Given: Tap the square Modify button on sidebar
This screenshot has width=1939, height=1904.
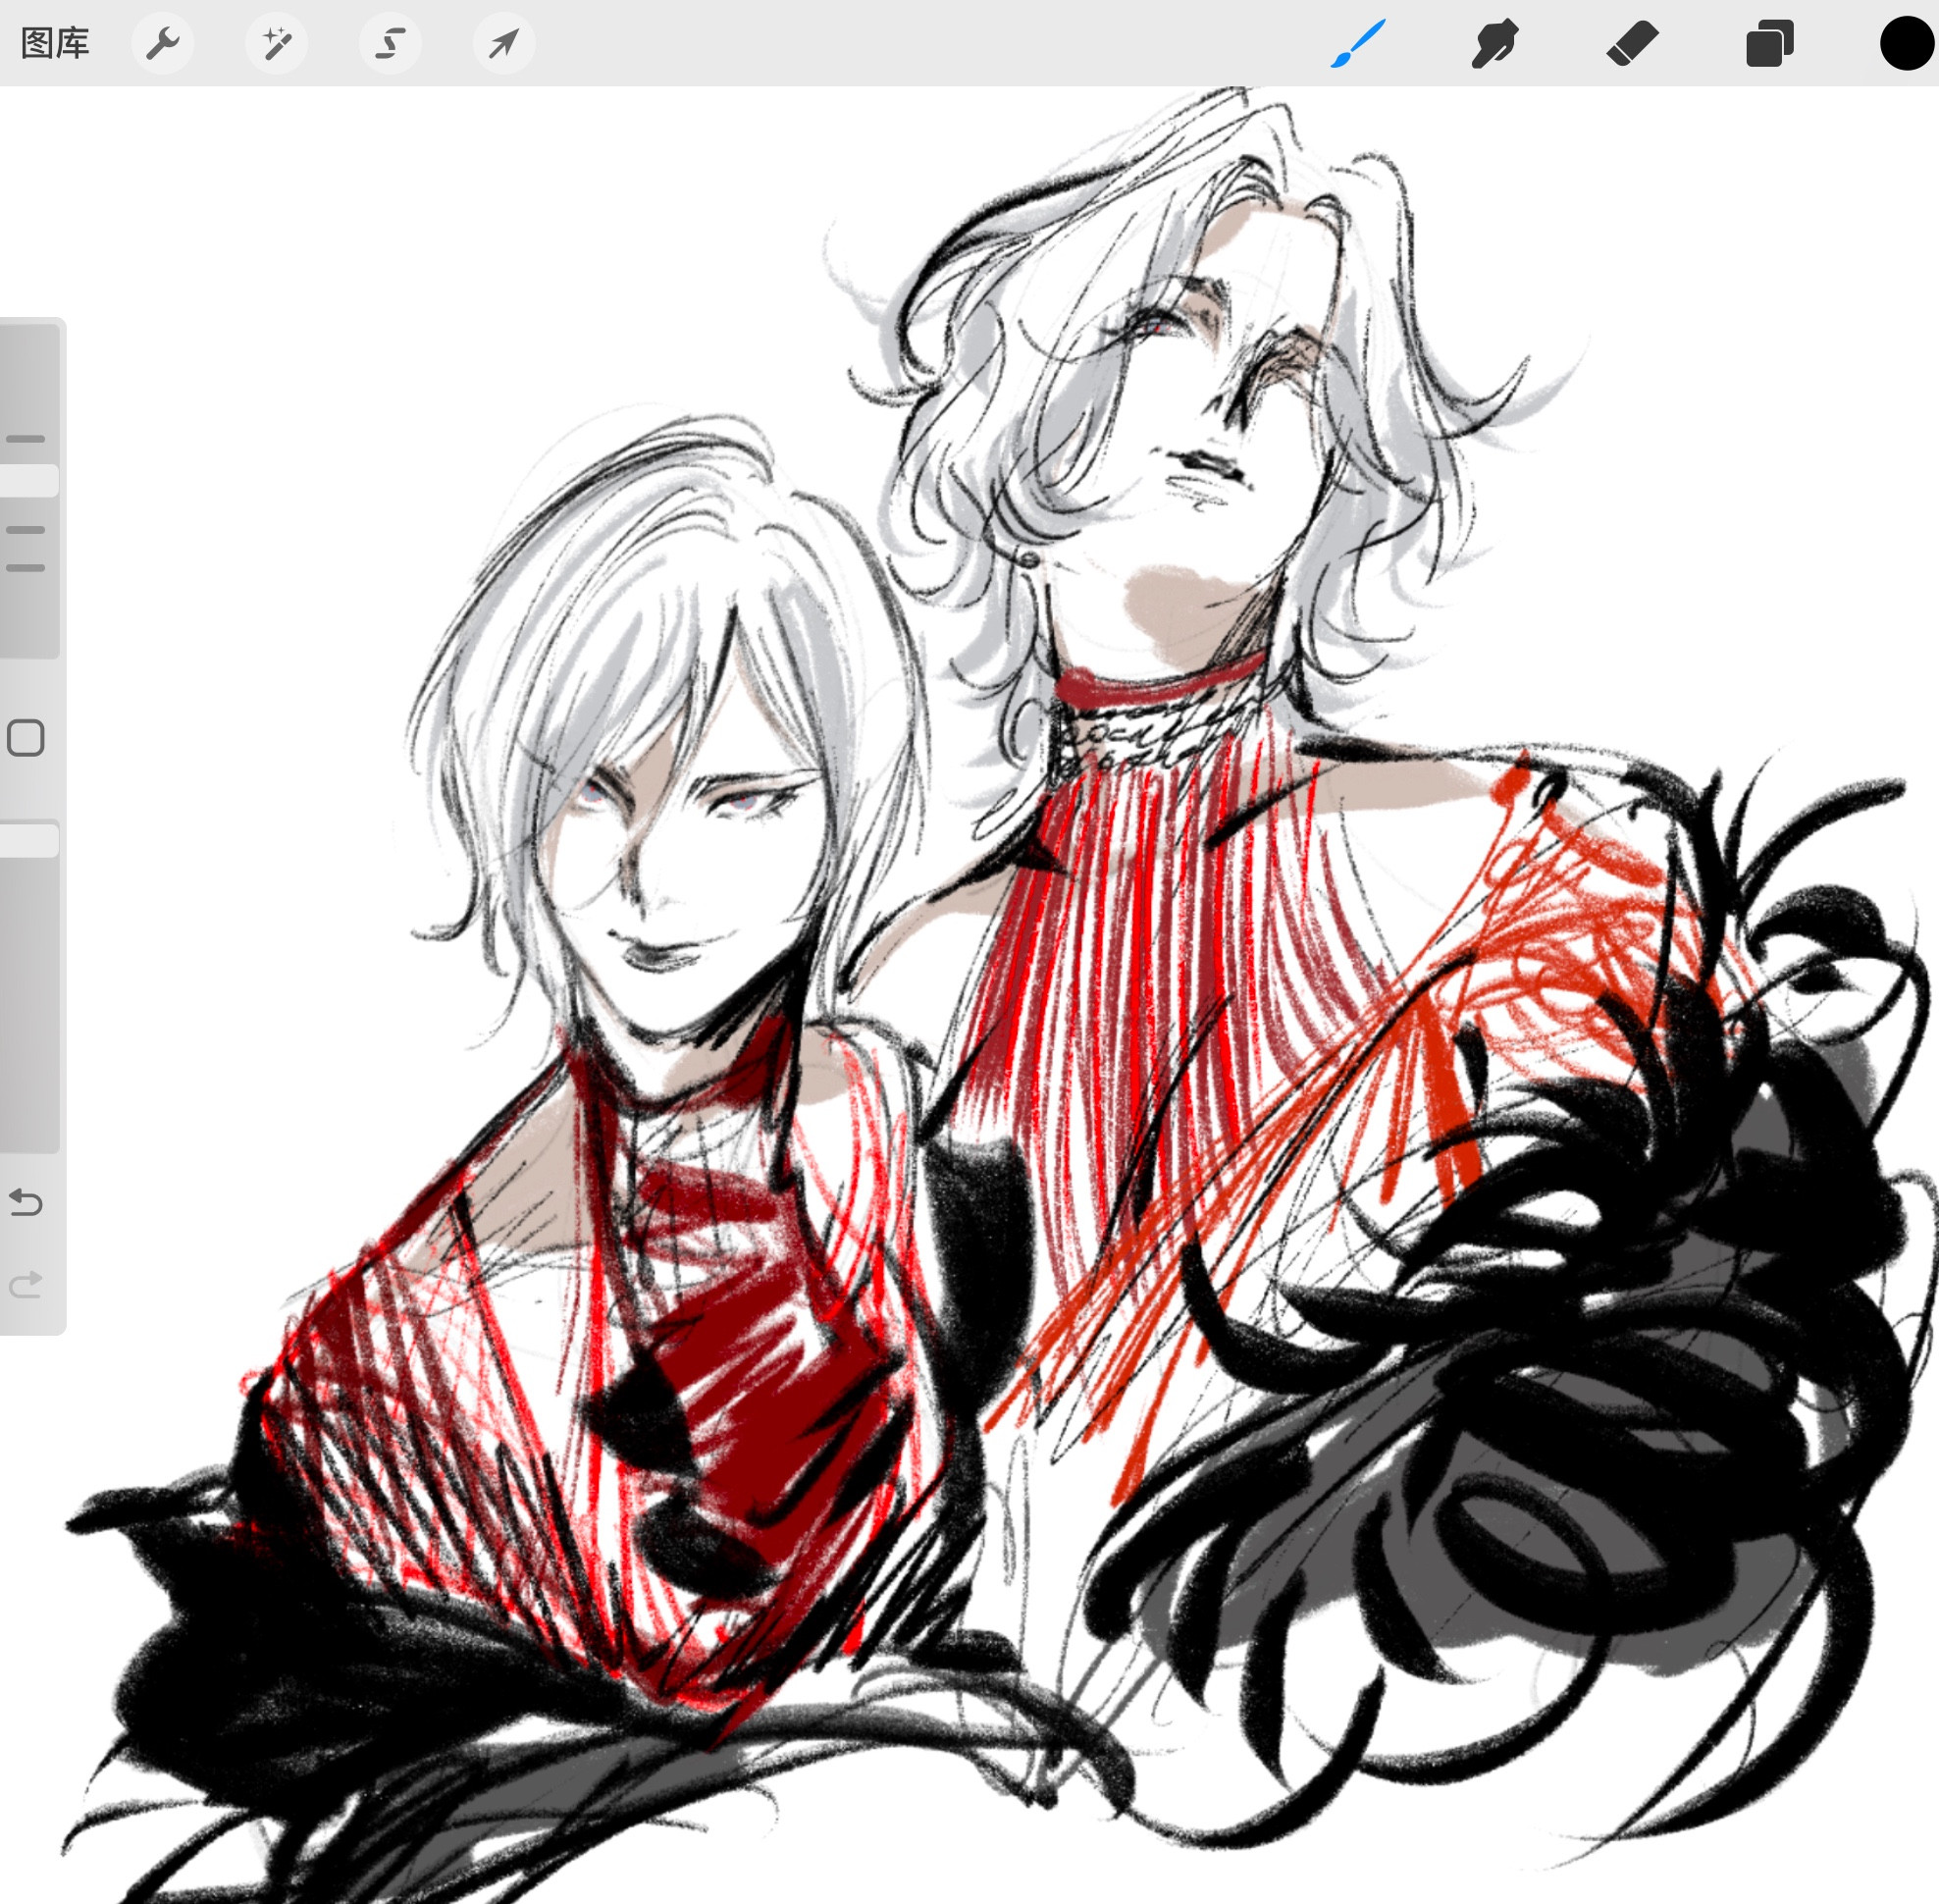Looking at the screenshot, I should point(26,738).
